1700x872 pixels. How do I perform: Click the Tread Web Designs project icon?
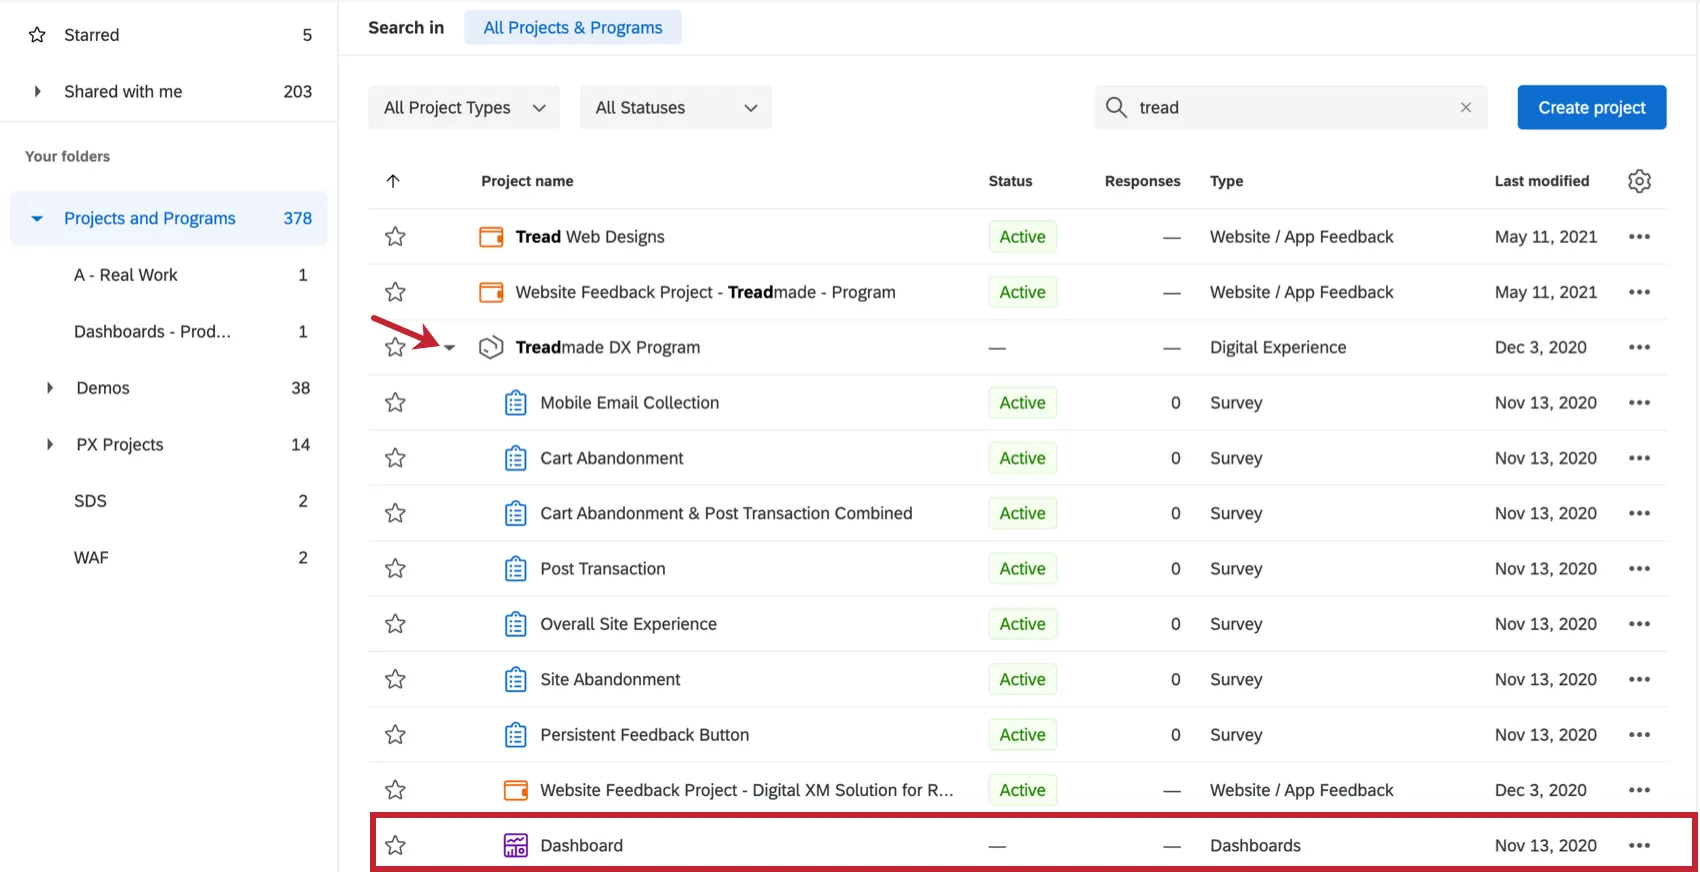[491, 237]
